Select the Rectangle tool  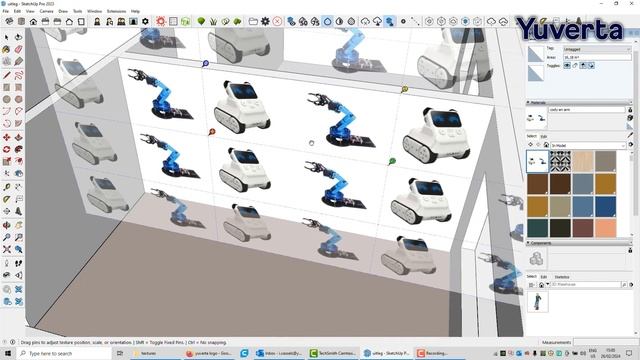(x=7, y=87)
